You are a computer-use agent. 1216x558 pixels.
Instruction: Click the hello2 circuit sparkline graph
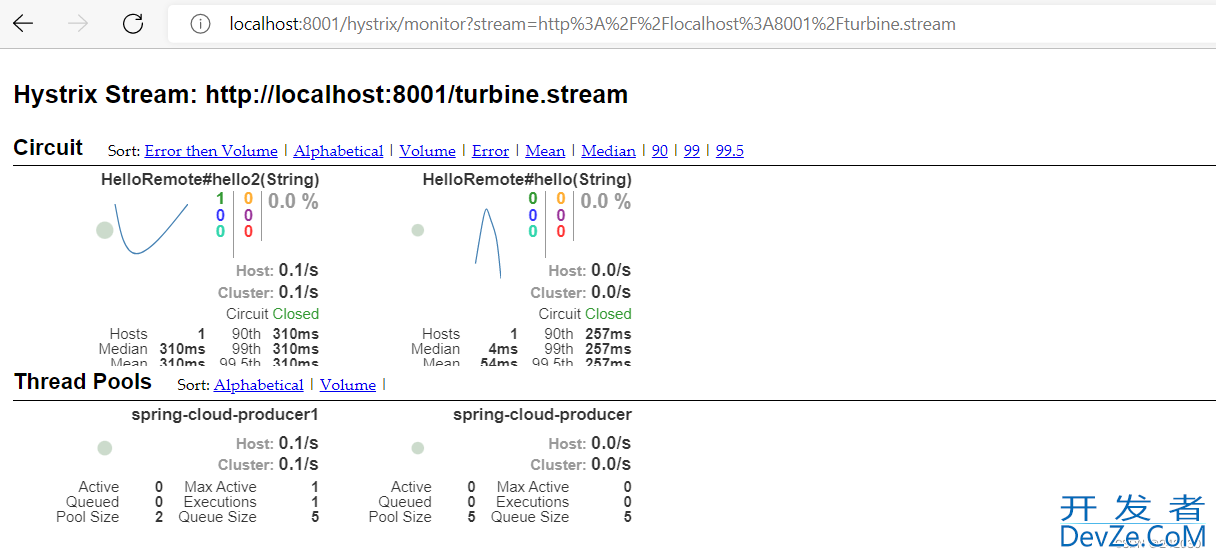(x=151, y=228)
